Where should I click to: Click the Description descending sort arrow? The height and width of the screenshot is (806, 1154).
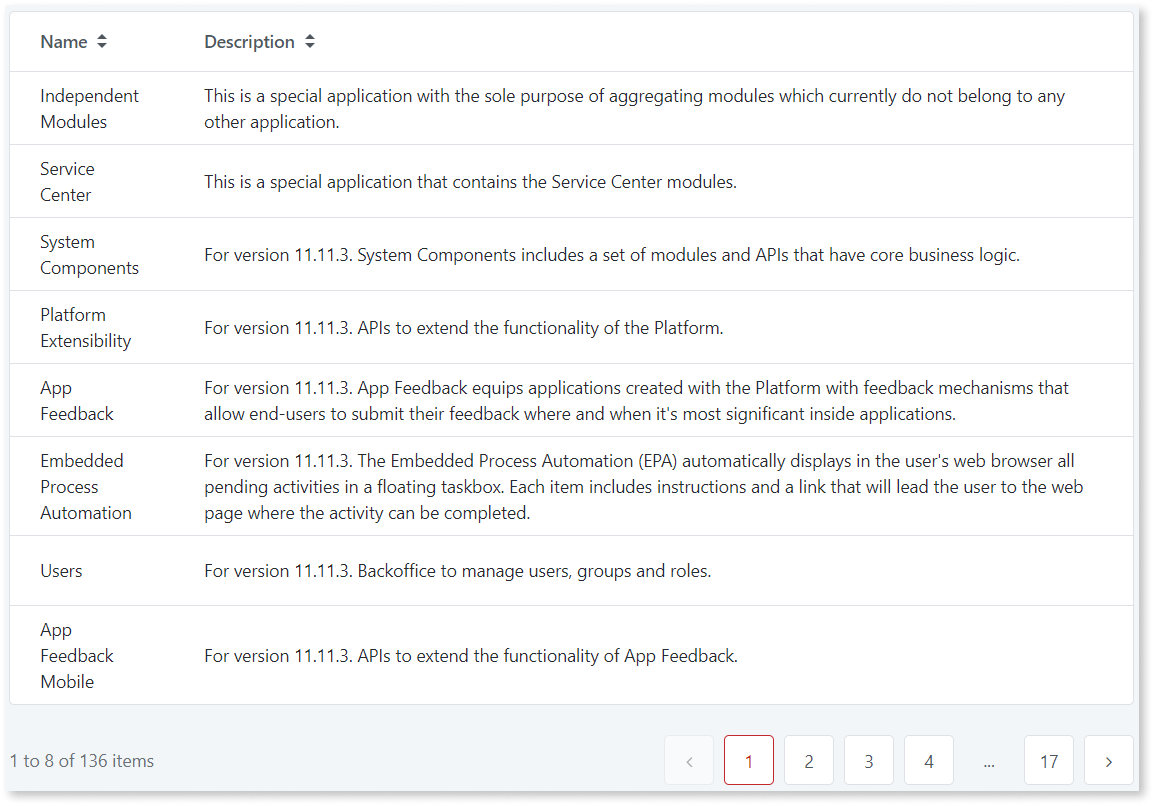point(310,46)
